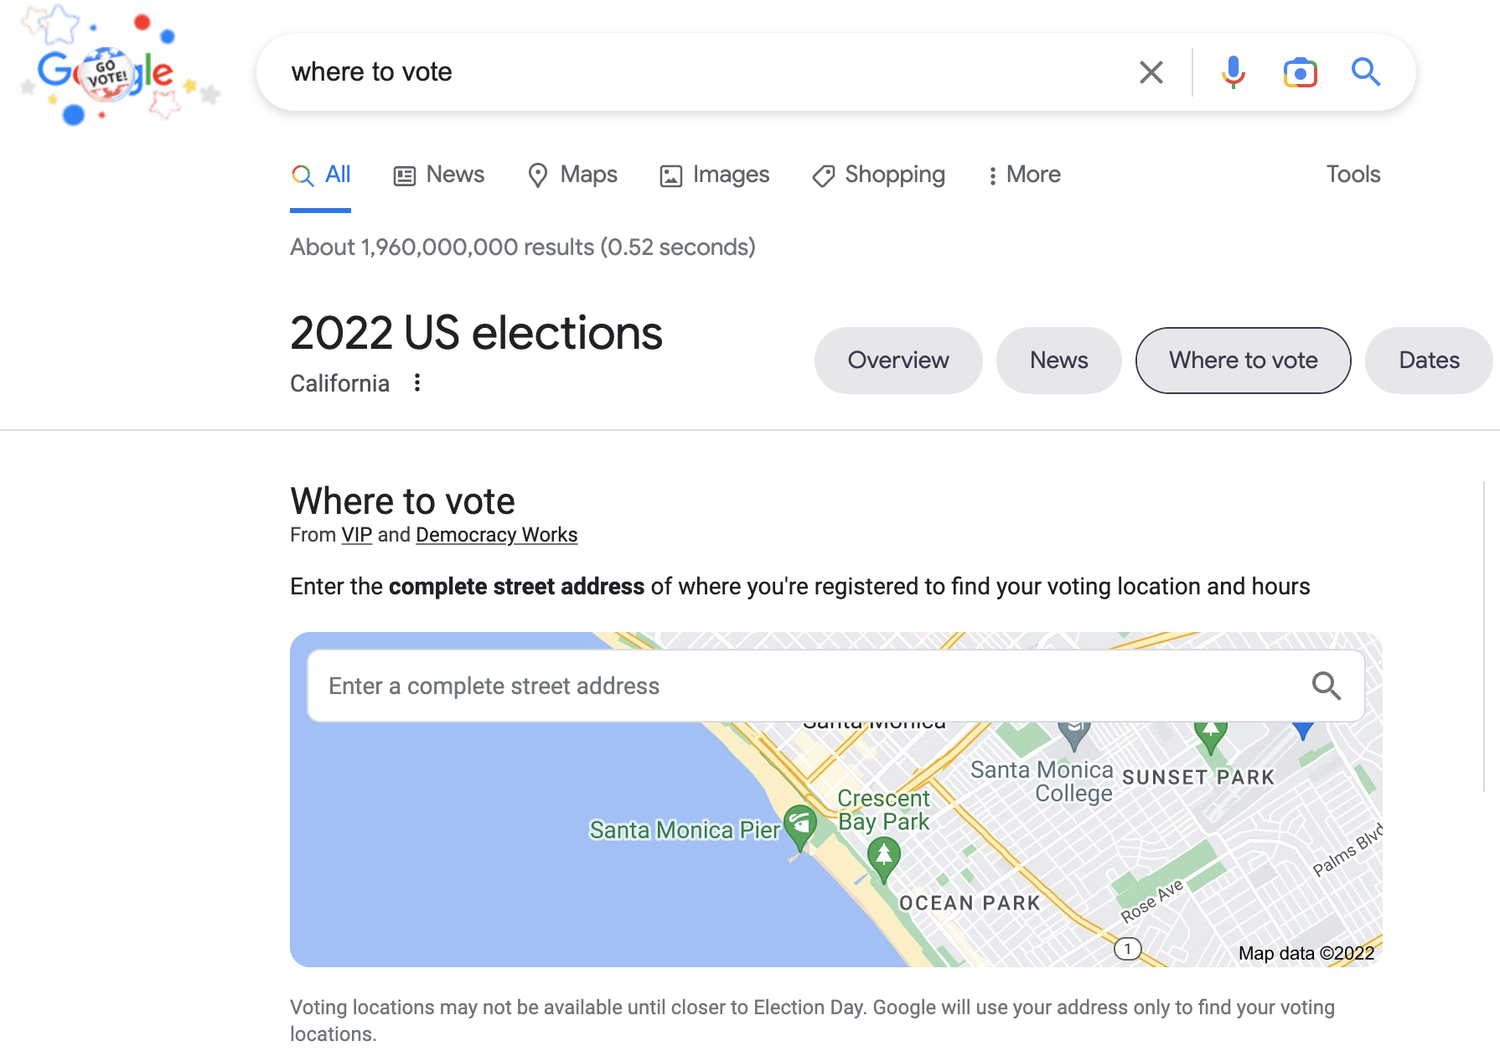Open Google Lens image search camera icon
Screen dimensions: 1500x1058
pyautogui.click(x=1299, y=72)
